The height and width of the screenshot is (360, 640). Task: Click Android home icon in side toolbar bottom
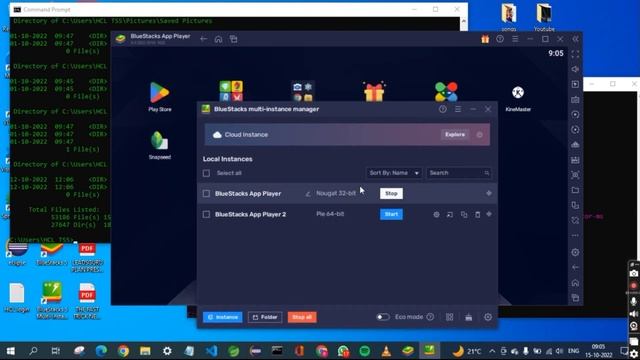[x=576, y=282]
